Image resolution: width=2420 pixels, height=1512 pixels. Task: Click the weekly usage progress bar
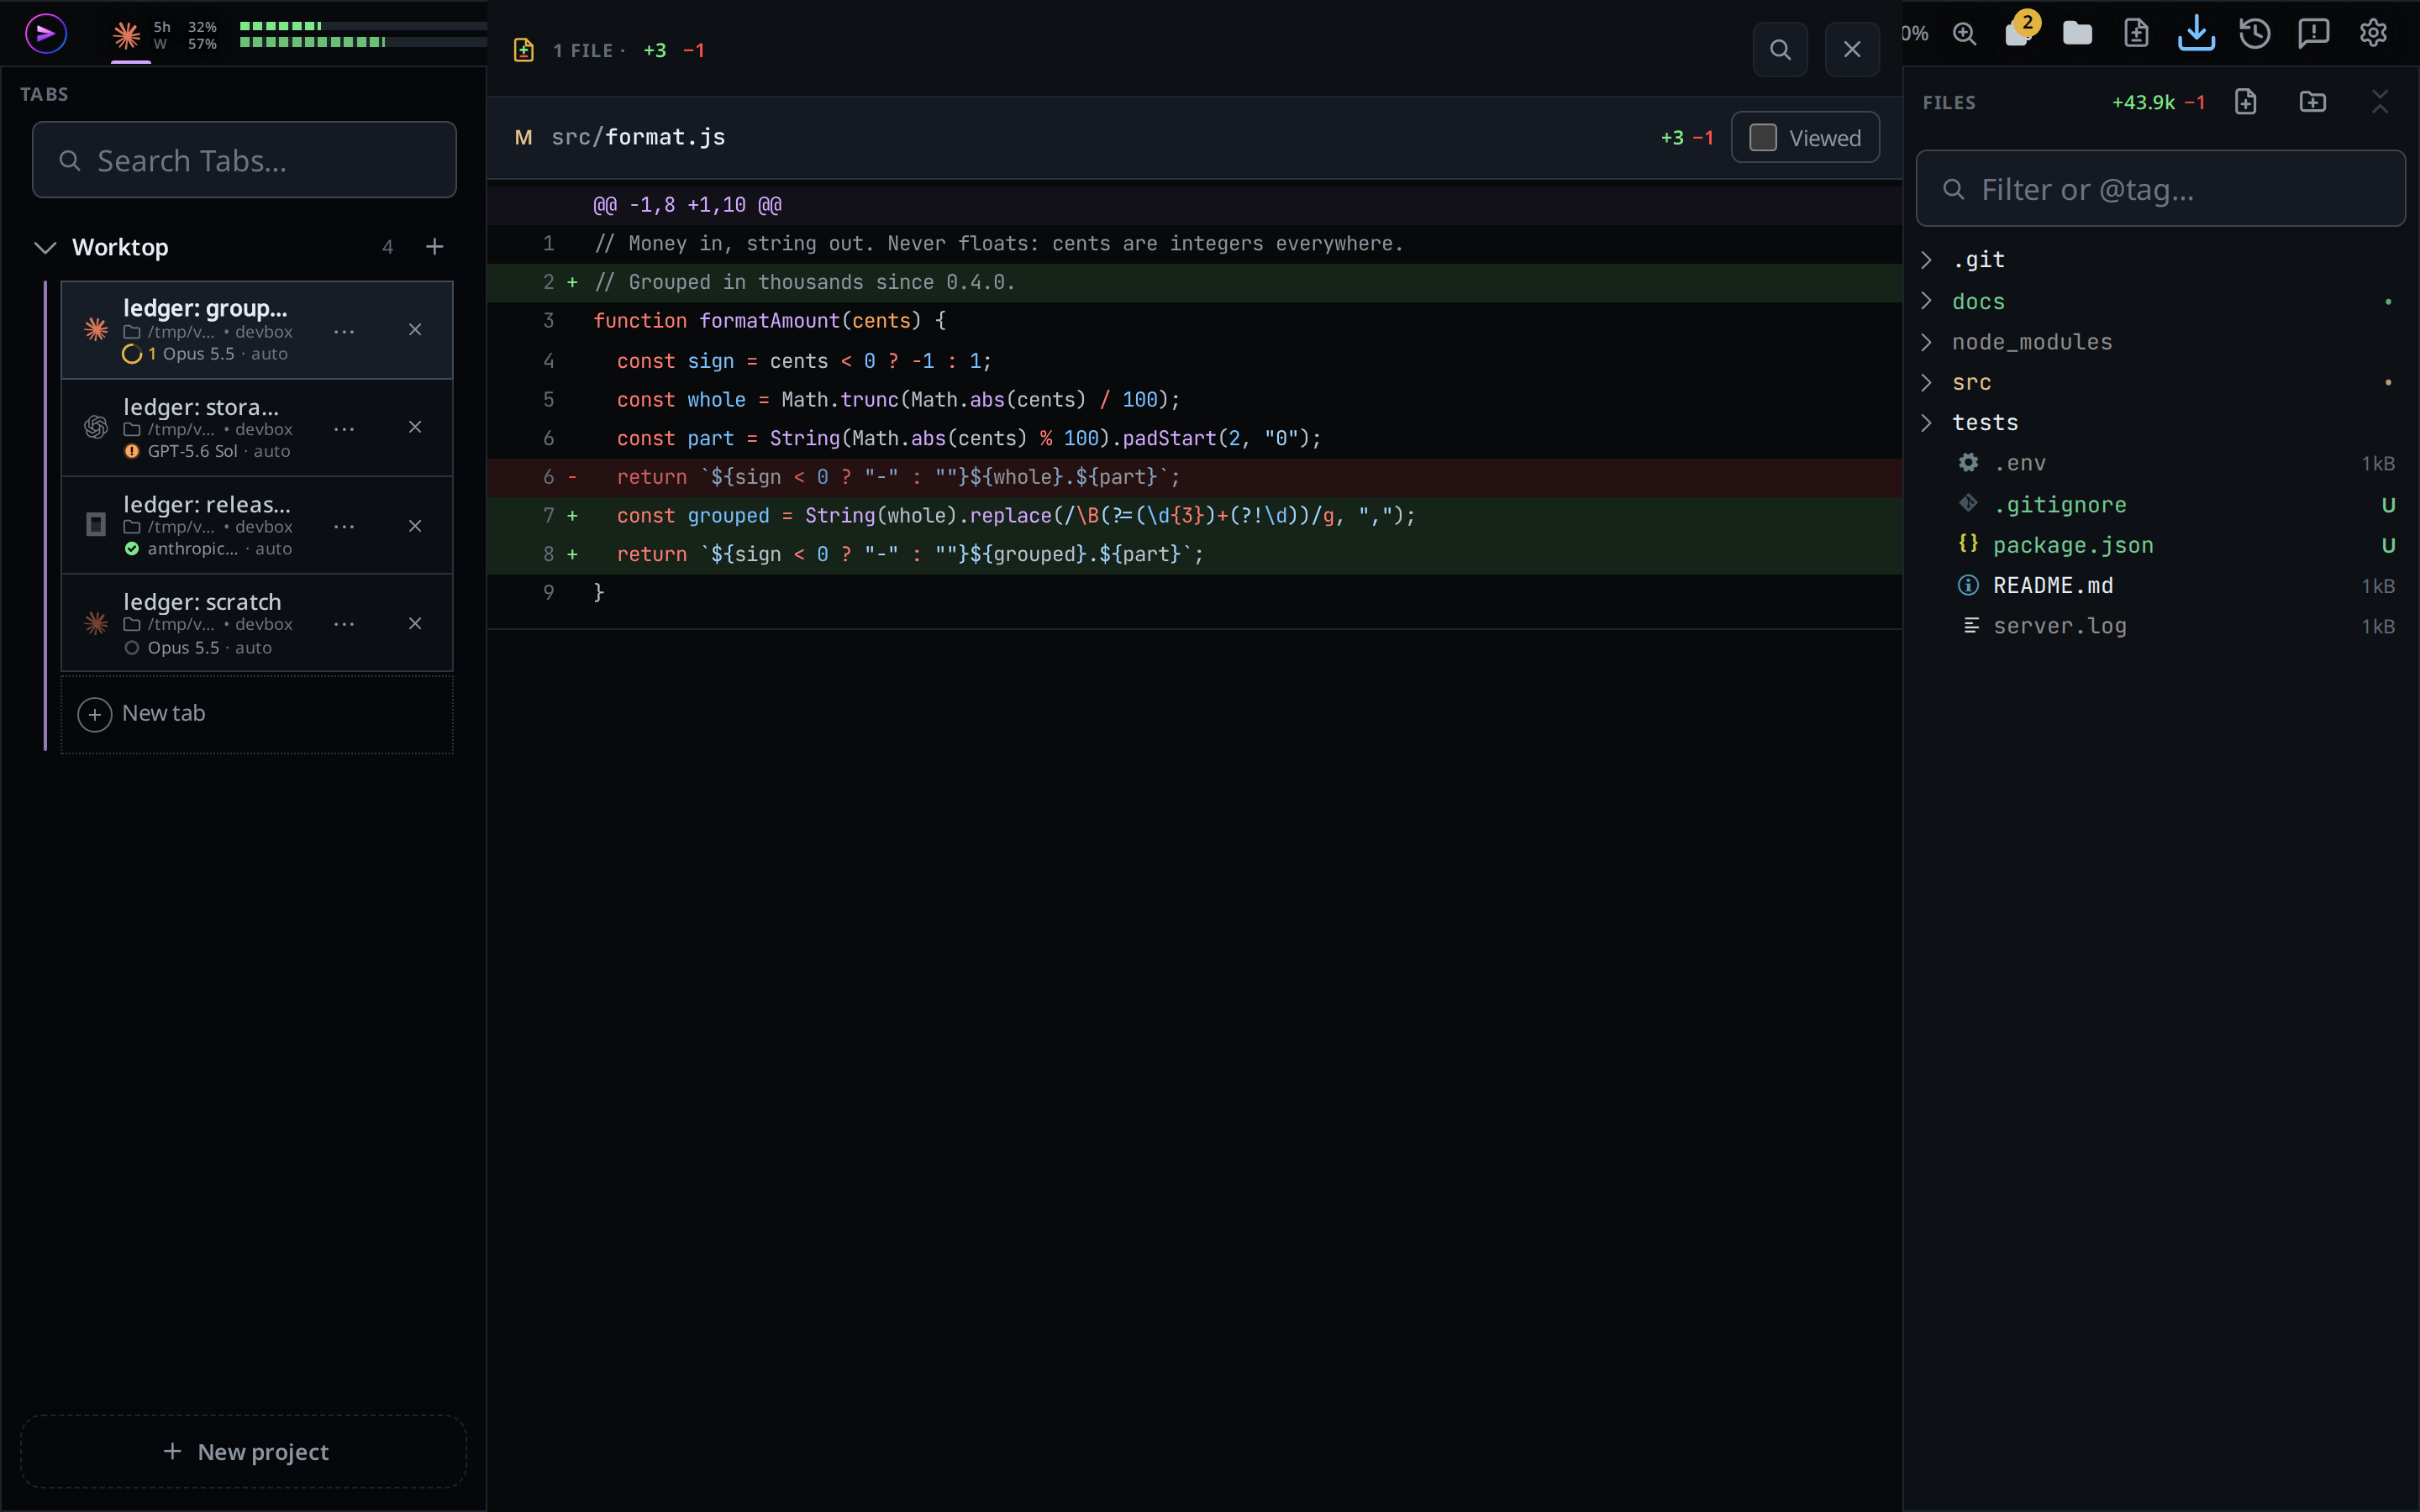coord(363,42)
